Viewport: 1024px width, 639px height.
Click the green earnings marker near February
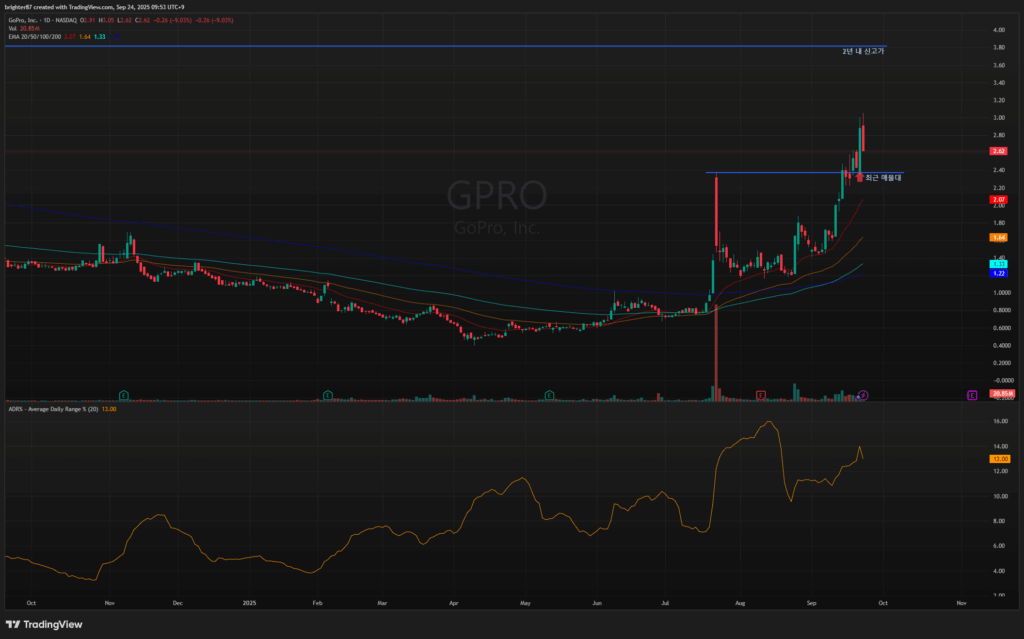coord(328,395)
